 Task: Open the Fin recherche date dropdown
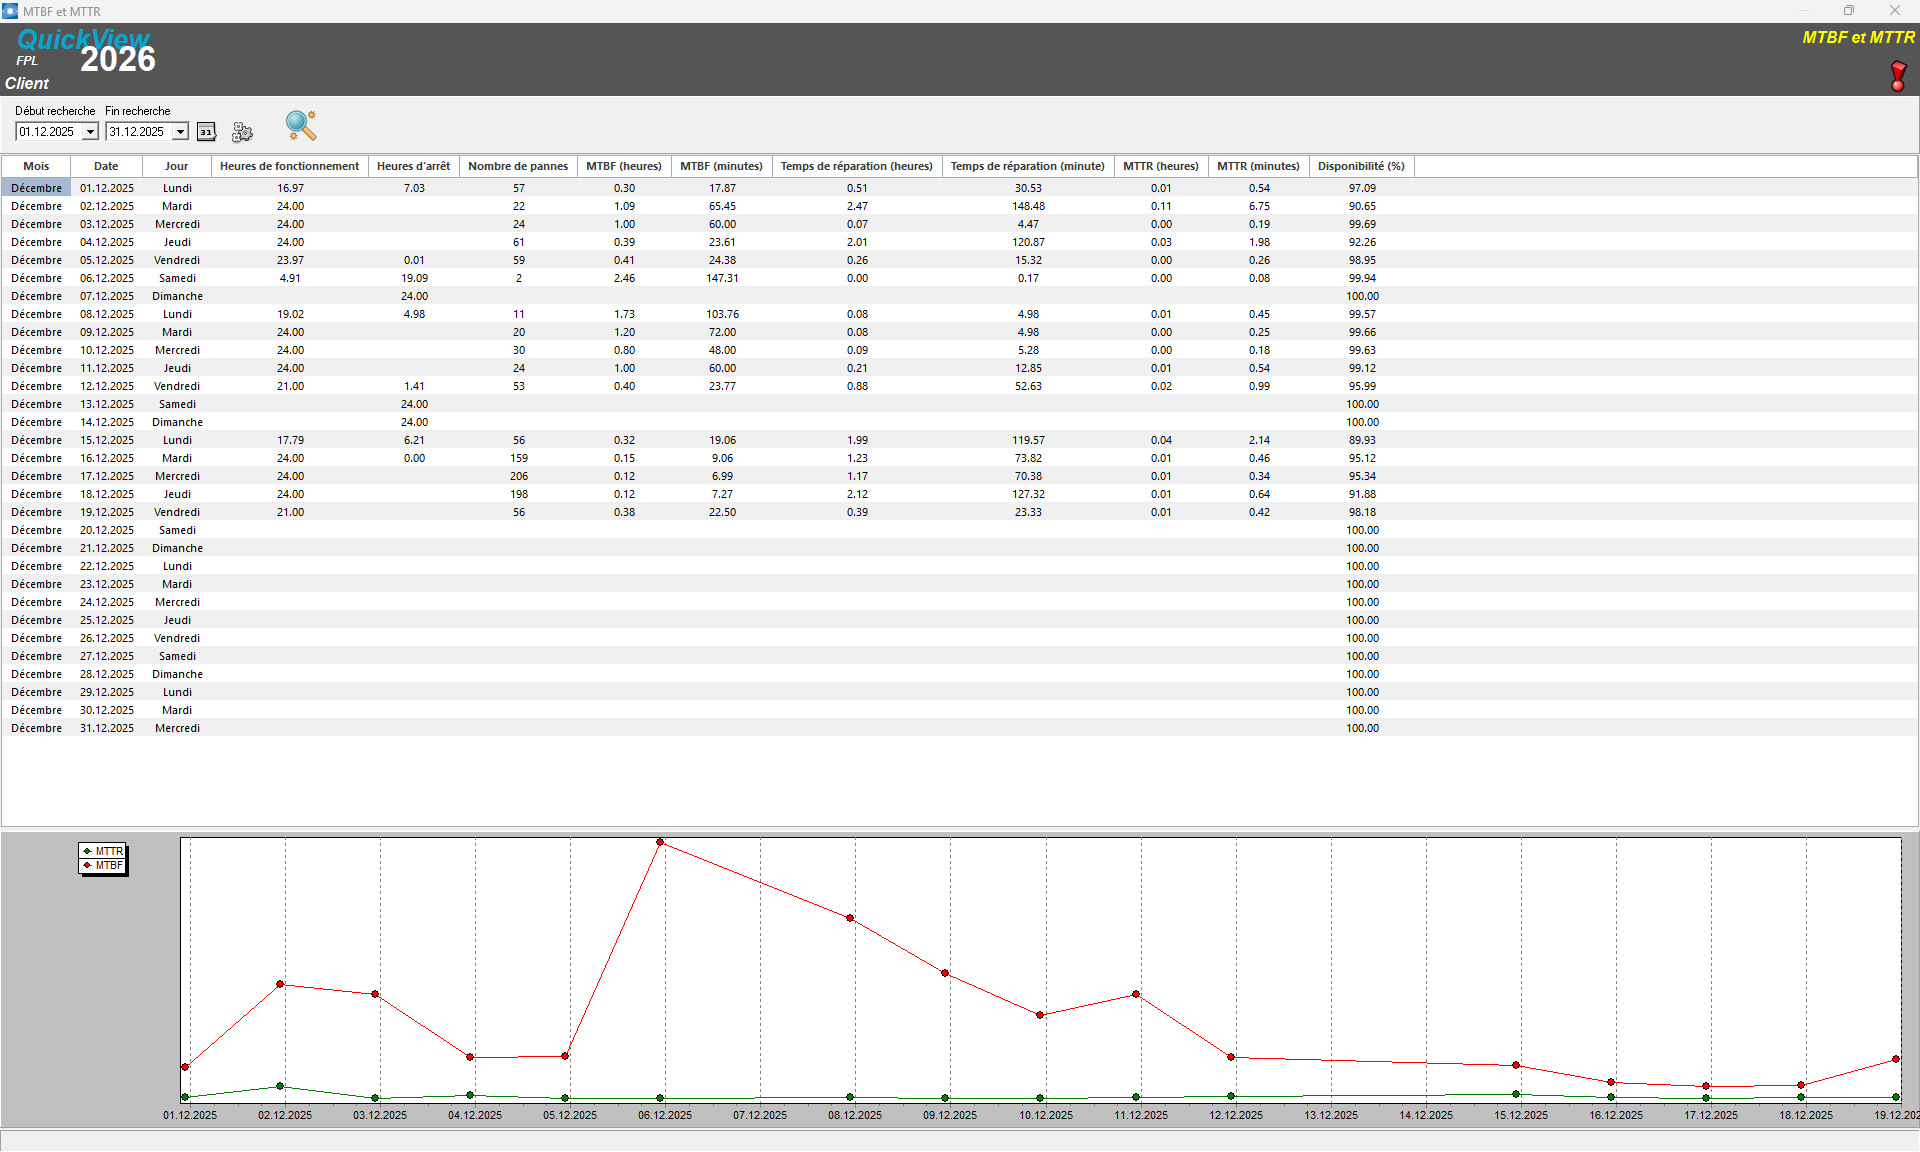180,132
